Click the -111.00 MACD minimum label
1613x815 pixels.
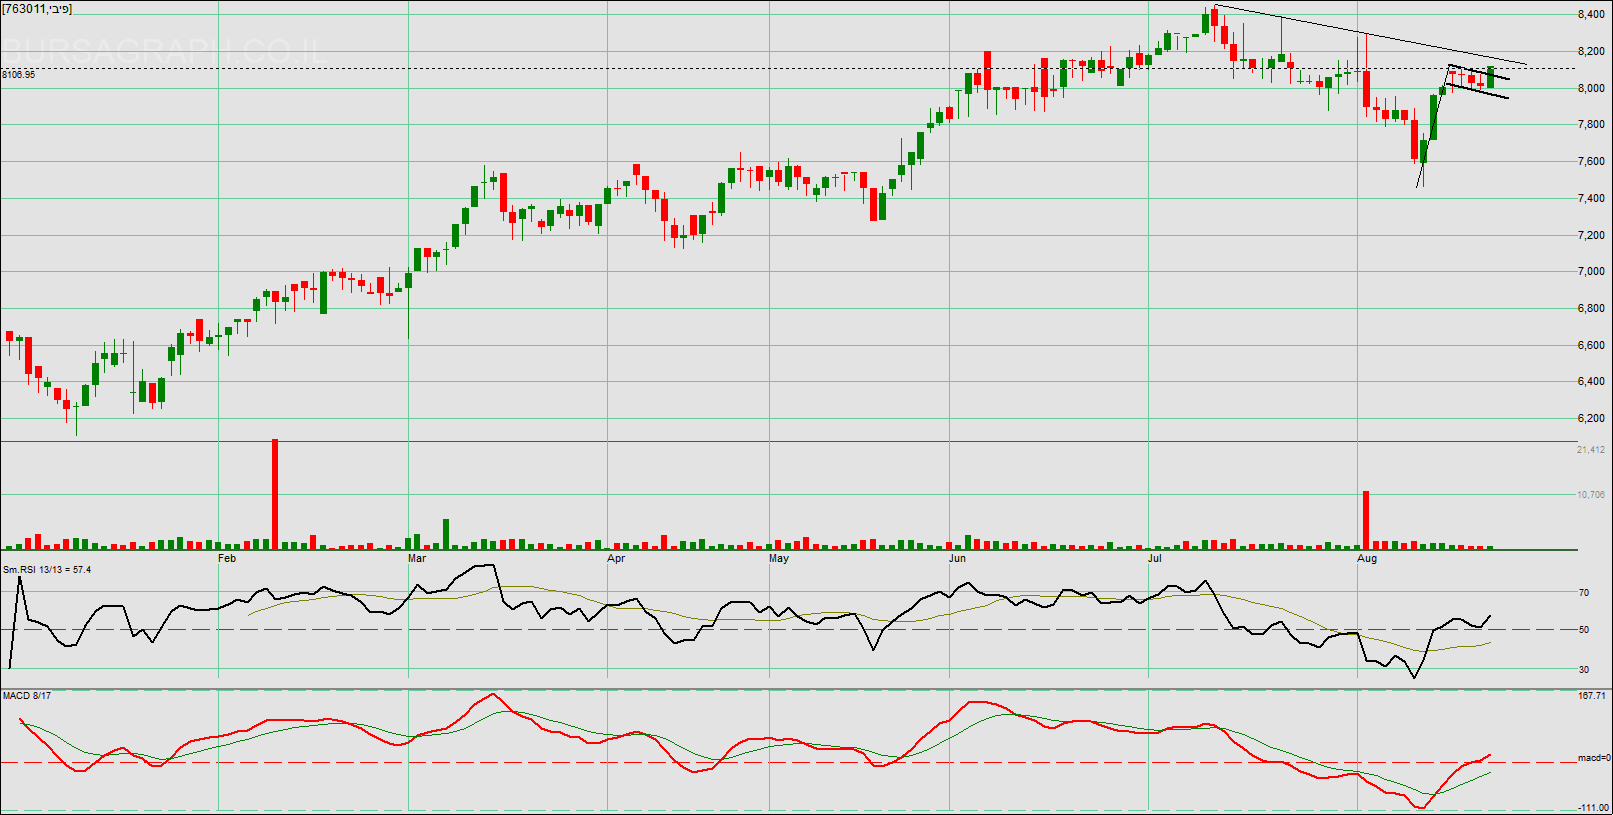(x=1592, y=807)
